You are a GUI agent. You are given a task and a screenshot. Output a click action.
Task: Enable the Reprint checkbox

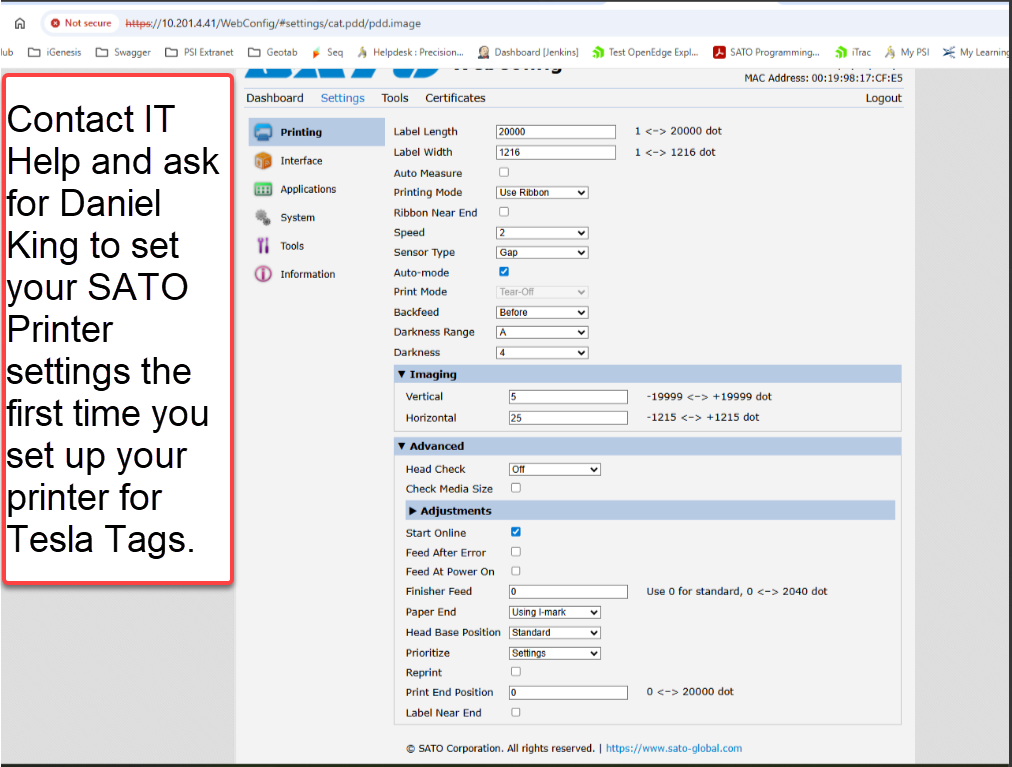(x=516, y=672)
